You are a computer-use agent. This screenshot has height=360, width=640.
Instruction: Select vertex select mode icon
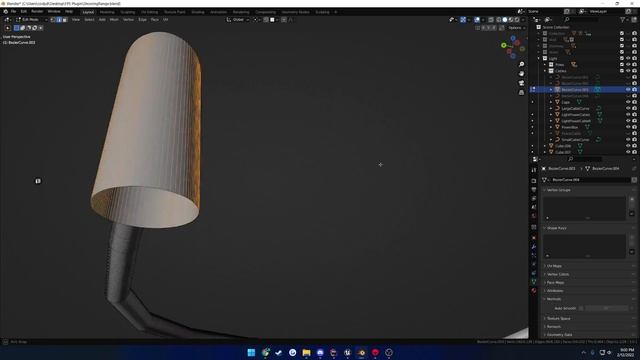[53, 20]
